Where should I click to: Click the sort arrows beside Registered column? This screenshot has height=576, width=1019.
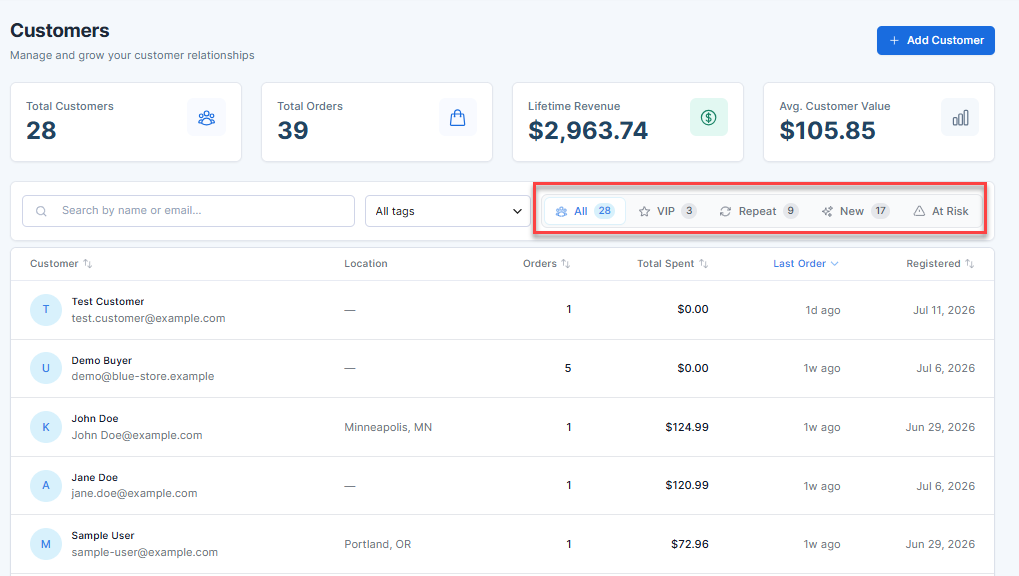point(970,263)
